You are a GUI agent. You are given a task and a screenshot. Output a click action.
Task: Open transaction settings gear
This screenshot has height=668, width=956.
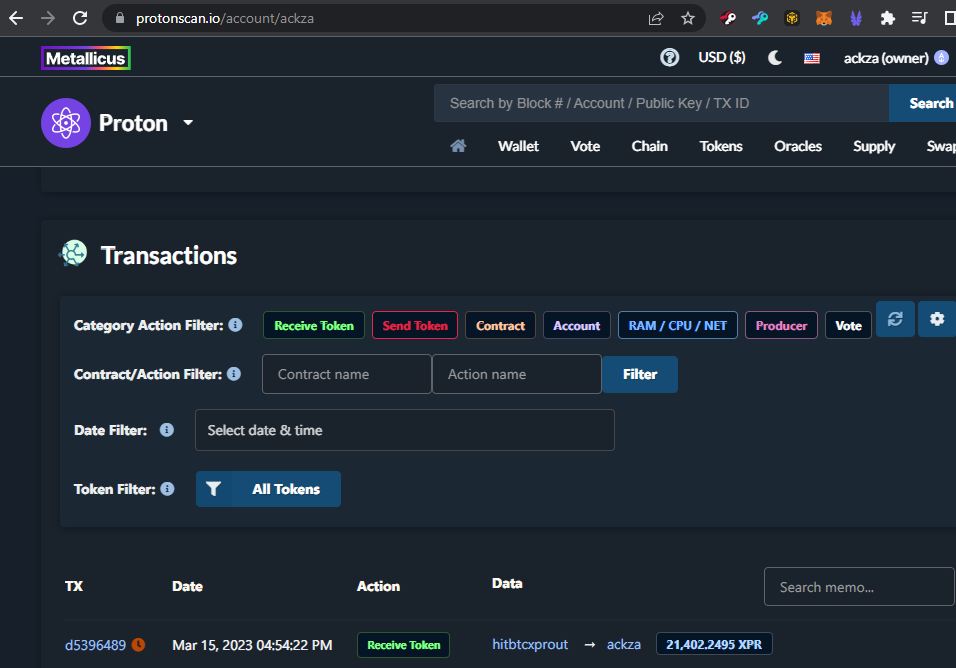tap(936, 319)
